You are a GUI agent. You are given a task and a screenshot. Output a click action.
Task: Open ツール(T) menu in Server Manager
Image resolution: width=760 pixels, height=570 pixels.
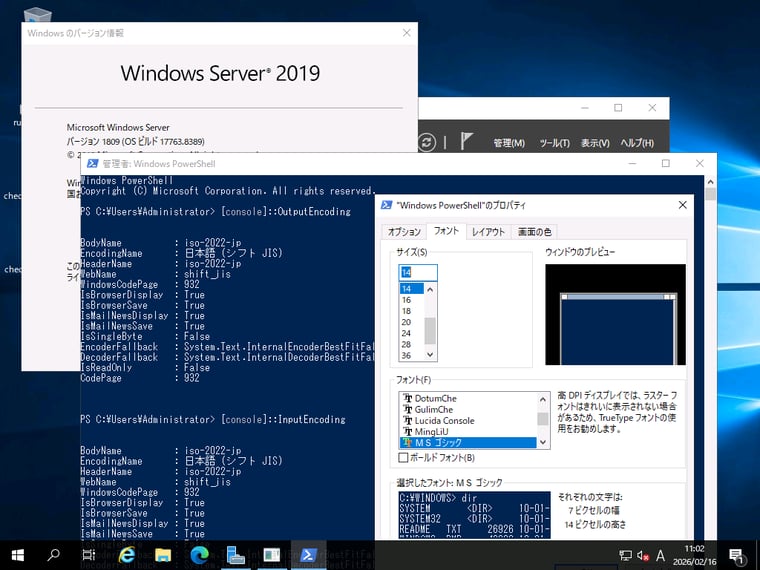pos(554,143)
